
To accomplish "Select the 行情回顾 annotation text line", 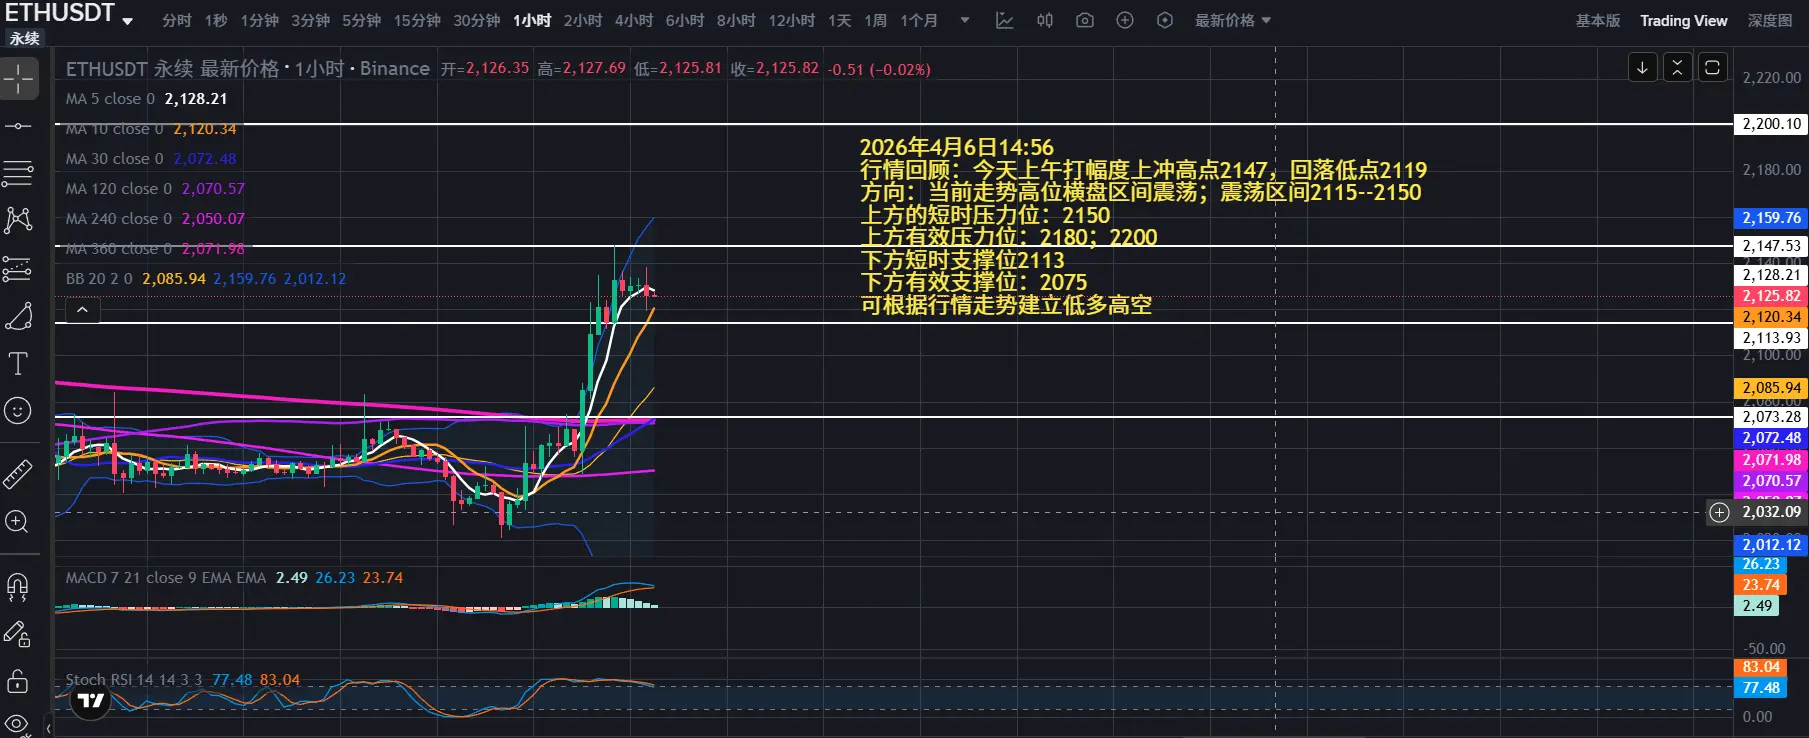I will click(x=1143, y=170).
